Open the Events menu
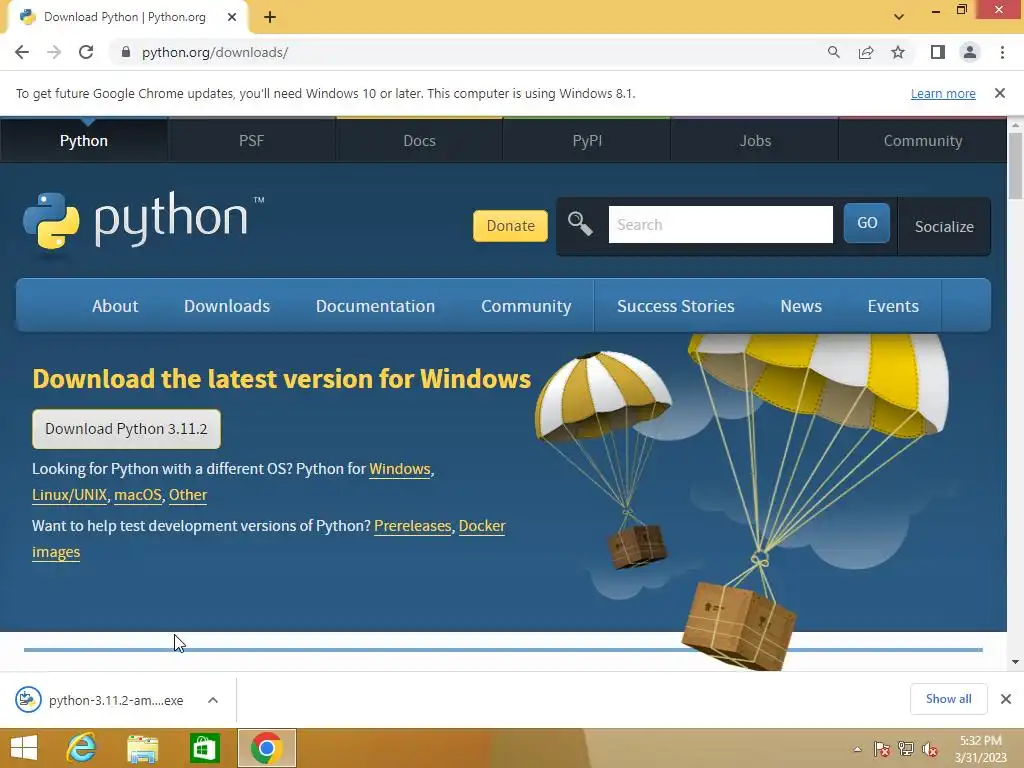The image size is (1024, 768). point(893,306)
